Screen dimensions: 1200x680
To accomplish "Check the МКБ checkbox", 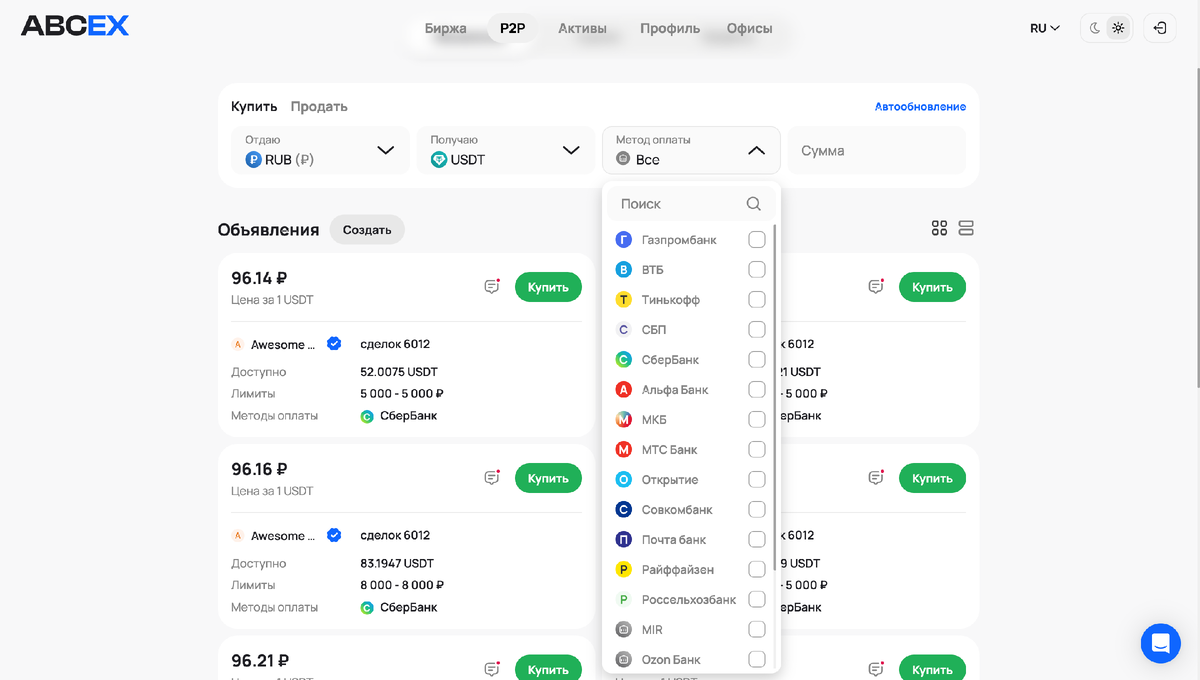I will click(757, 420).
